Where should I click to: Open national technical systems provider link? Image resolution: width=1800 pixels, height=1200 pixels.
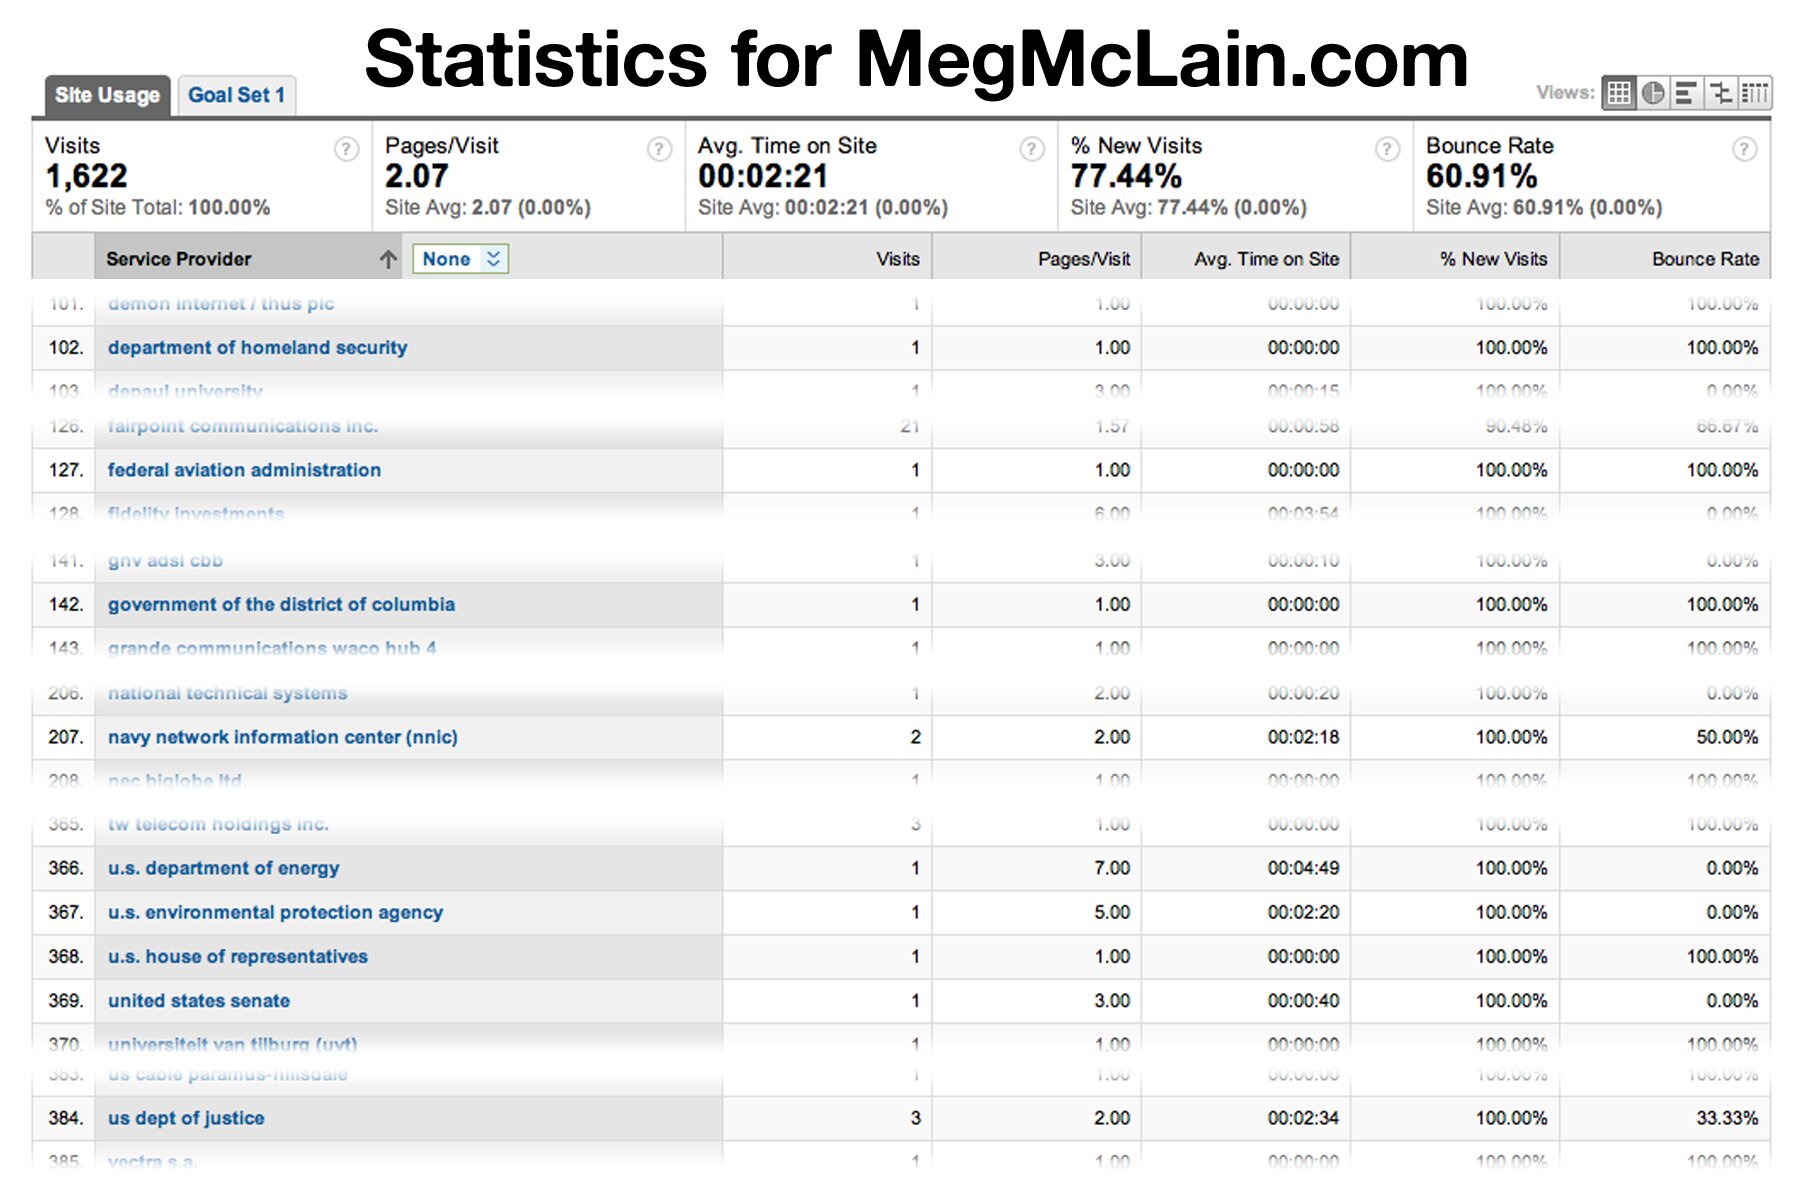(x=228, y=693)
